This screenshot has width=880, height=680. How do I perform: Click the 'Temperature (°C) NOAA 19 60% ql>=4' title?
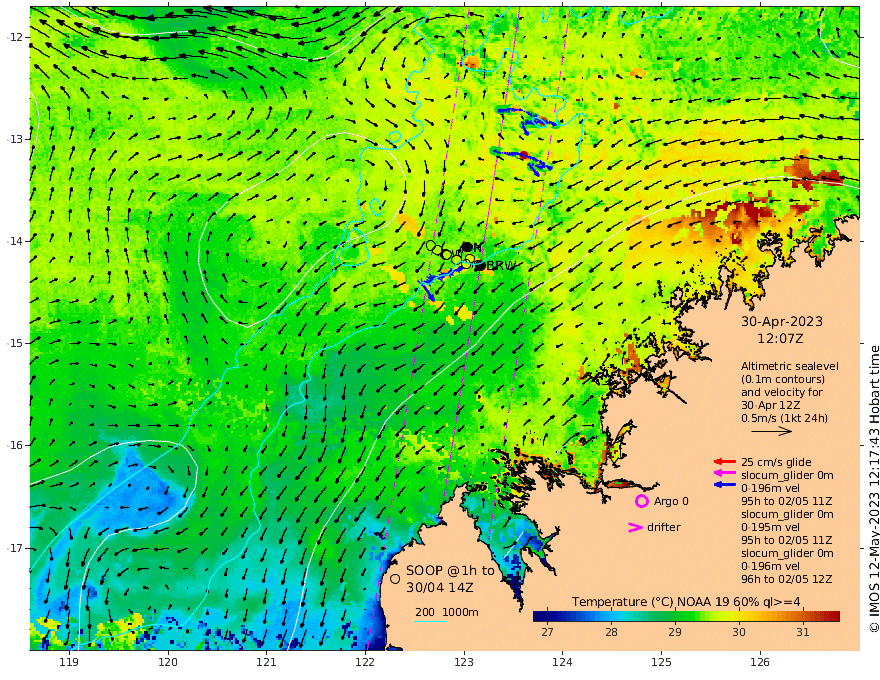pyautogui.click(x=686, y=602)
